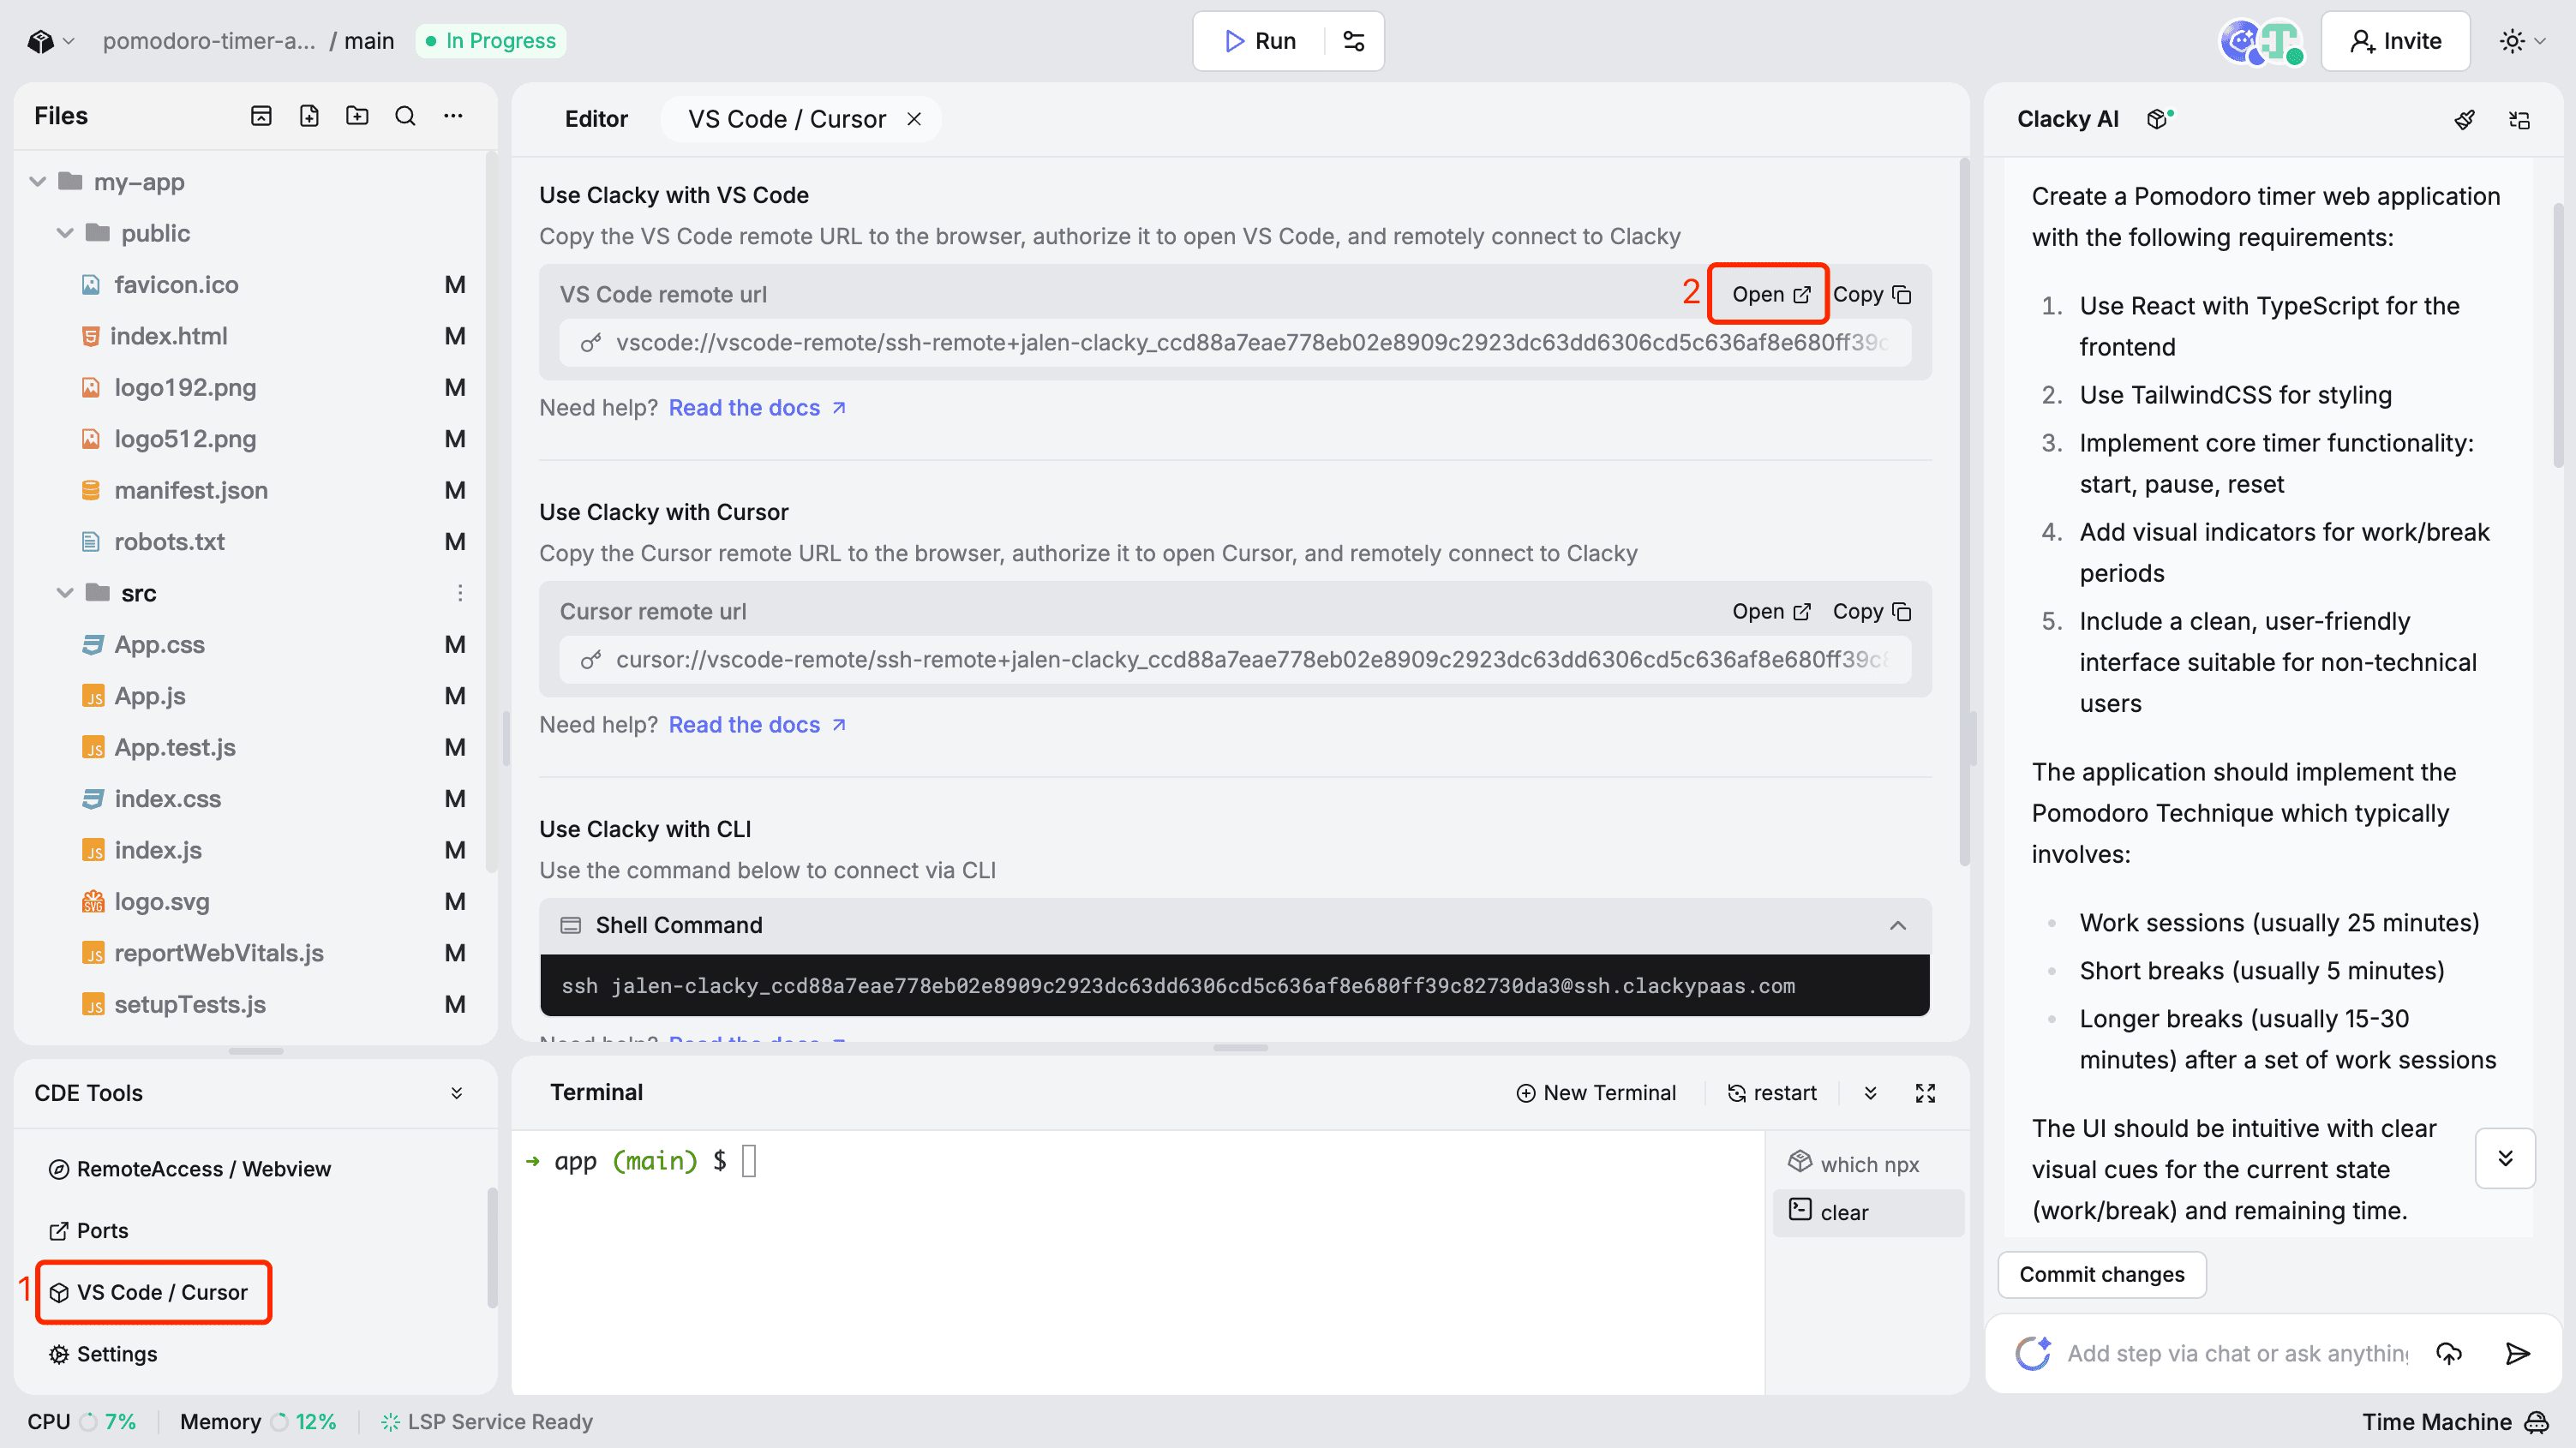The image size is (2576, 1448).
Task: Open the Clacky logo menu at top left
Action: coord(51,41)
